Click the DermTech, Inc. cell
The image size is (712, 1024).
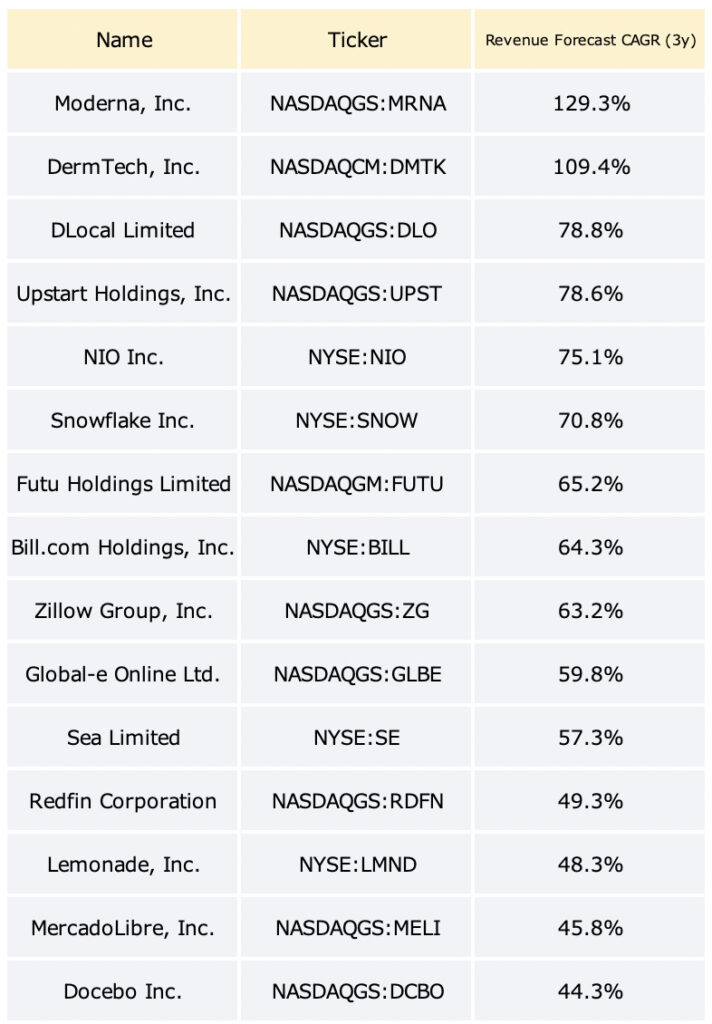122,167
